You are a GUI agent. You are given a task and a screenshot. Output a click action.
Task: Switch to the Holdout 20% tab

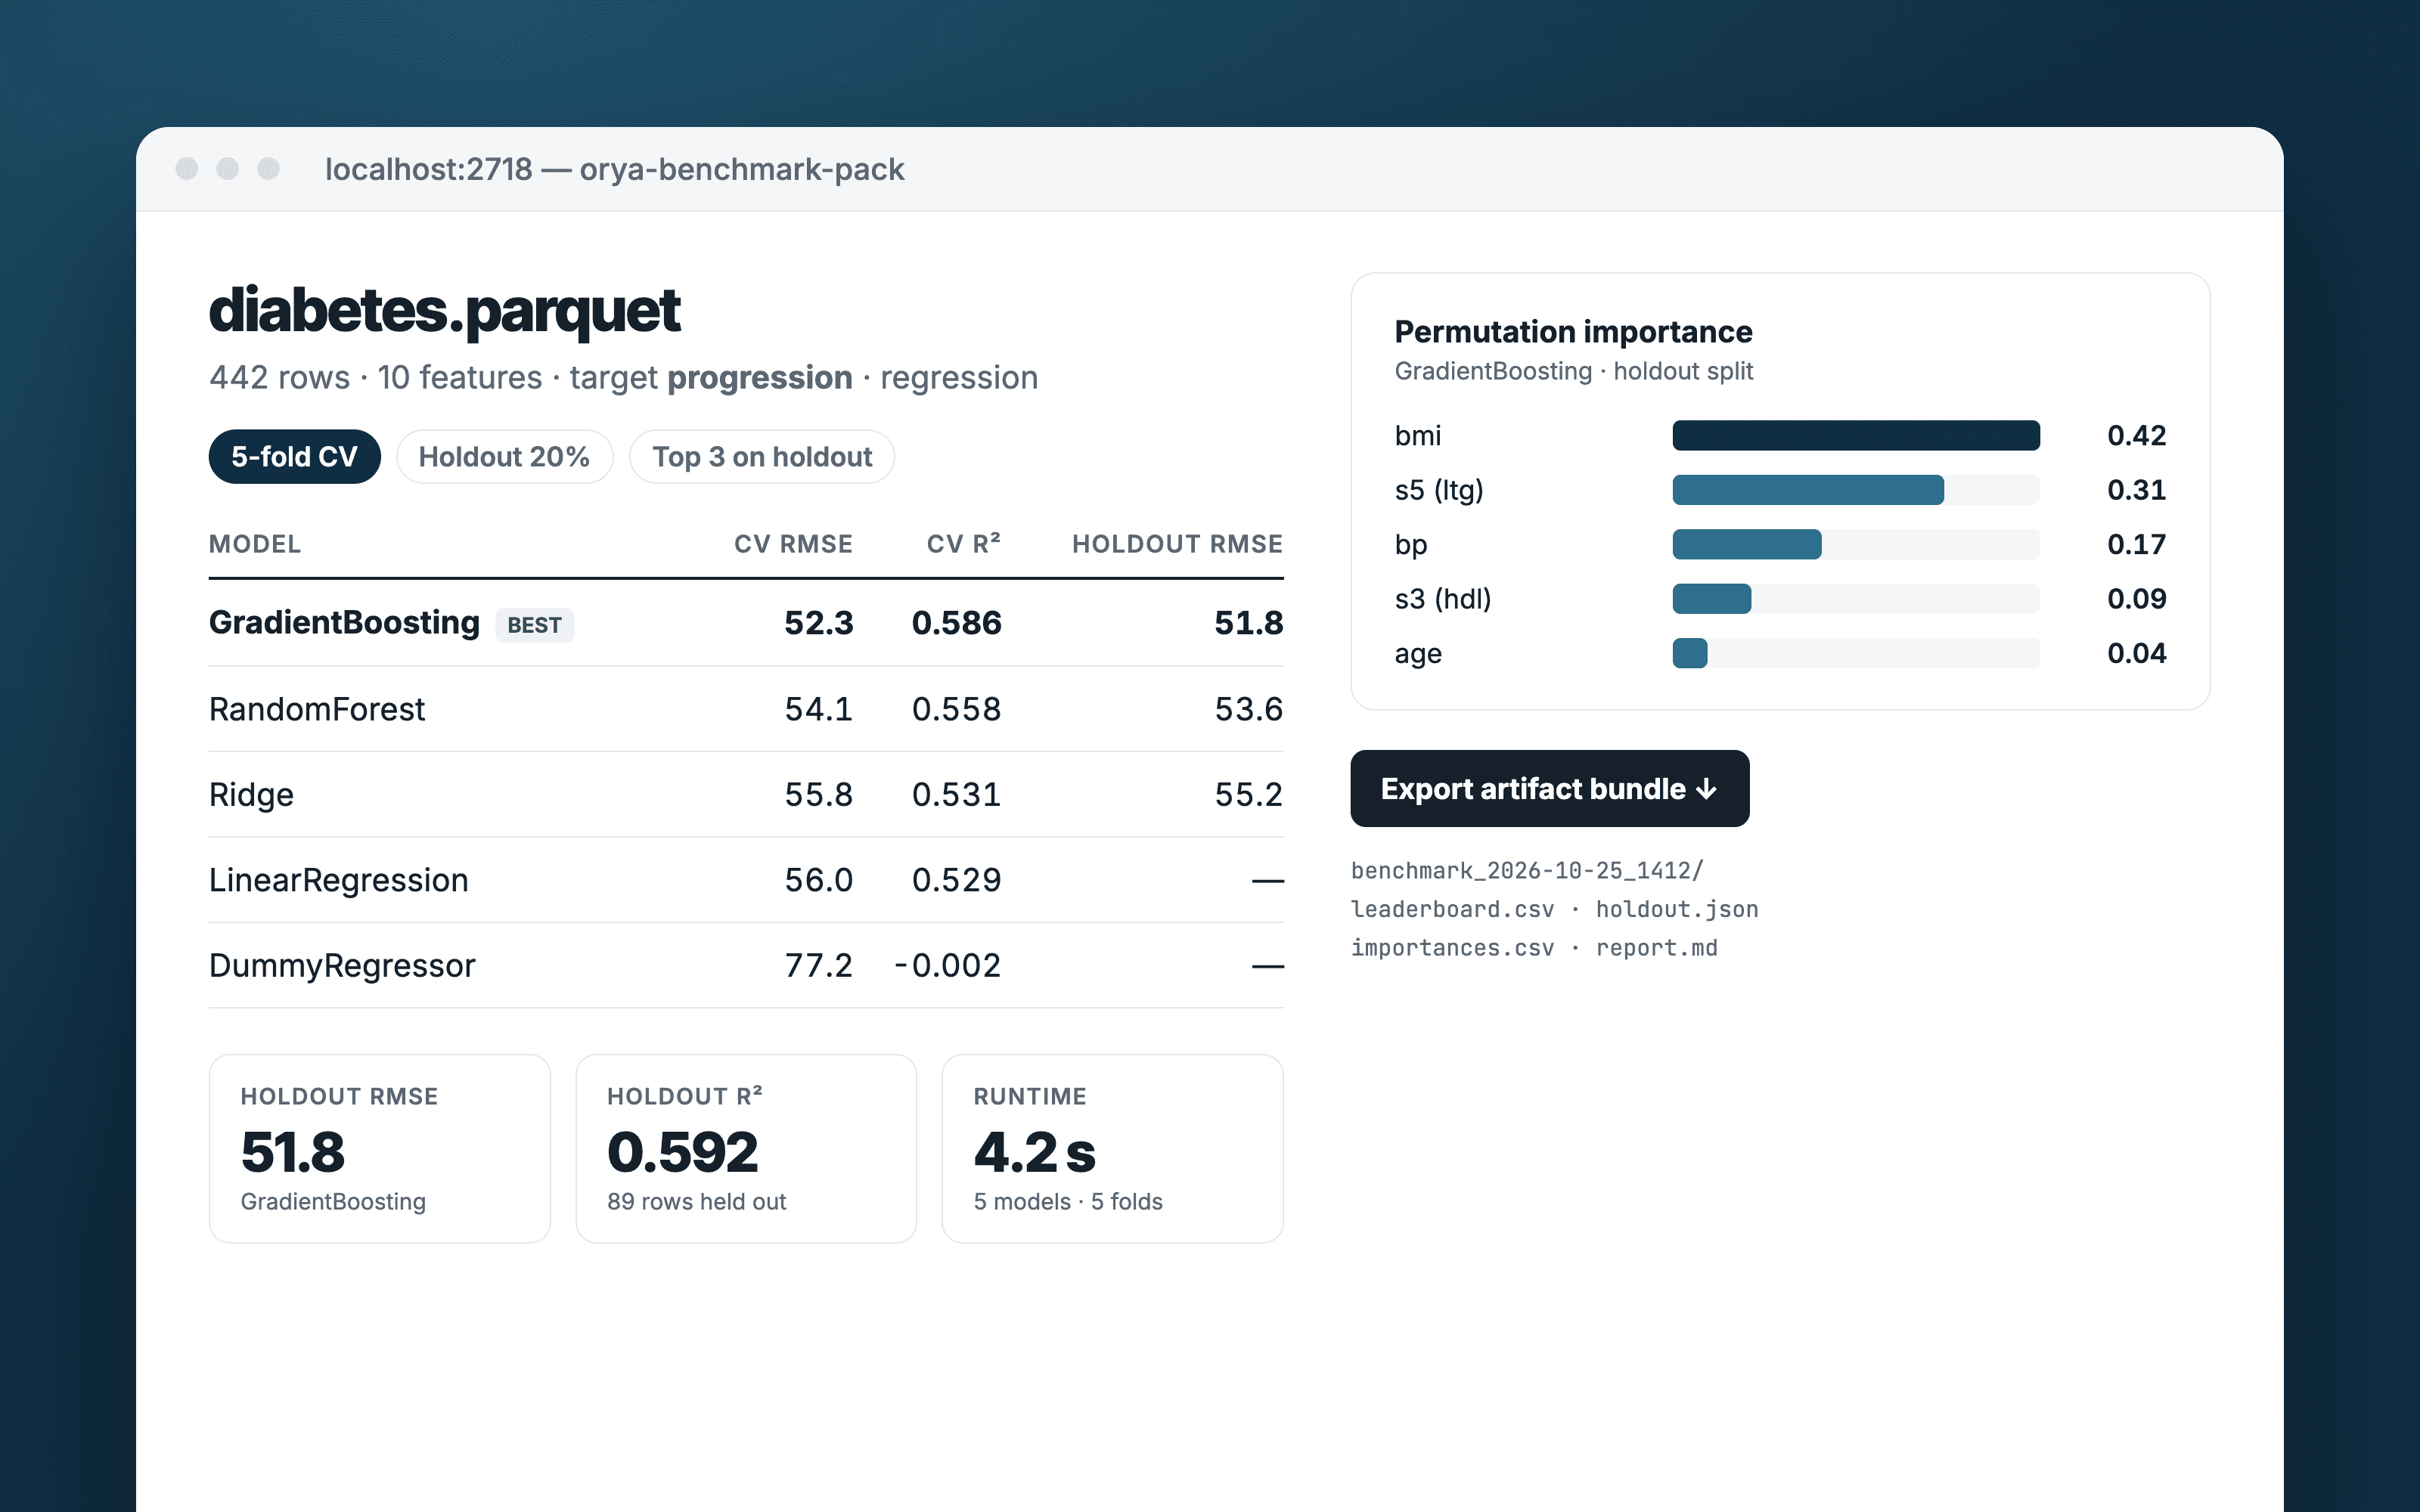pos(504,457)
